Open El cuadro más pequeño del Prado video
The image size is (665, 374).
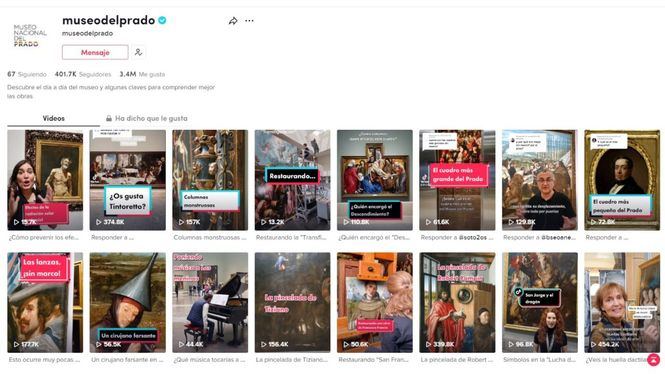tap(622, 180)
